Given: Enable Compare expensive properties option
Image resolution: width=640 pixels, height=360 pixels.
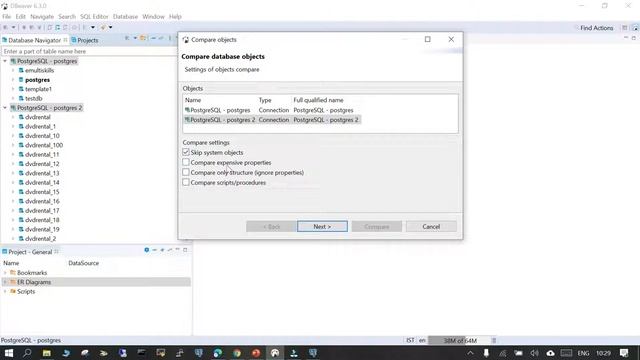Looking at the screenshot, I should [x=186, y=162].
